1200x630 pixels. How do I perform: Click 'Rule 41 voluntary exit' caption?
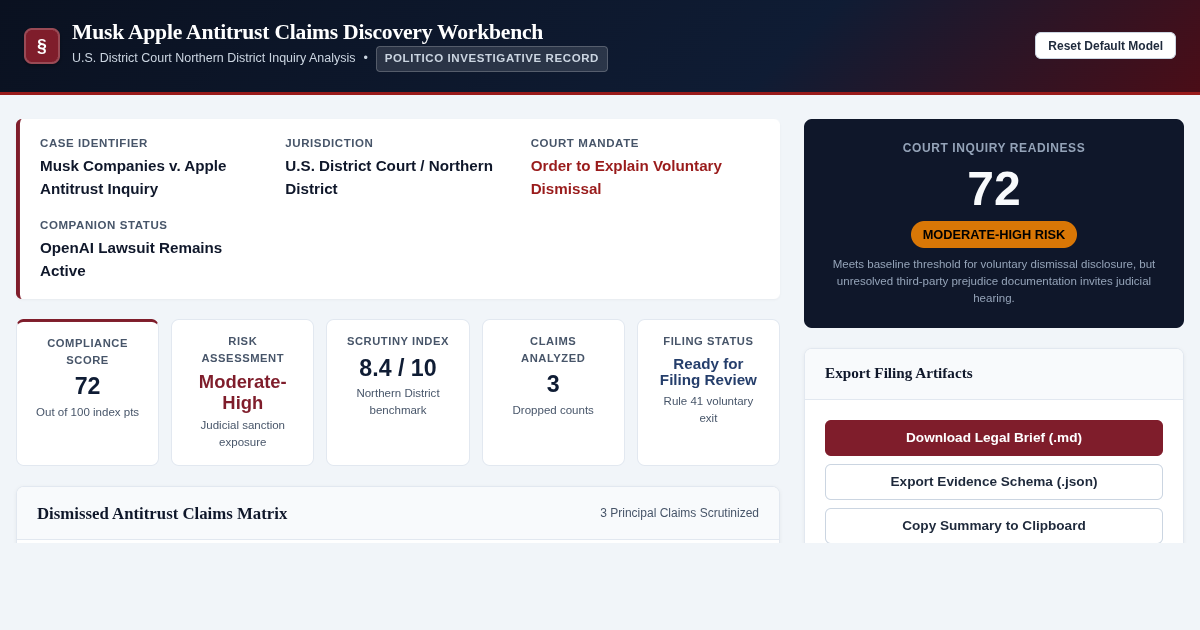click(708, 409)
